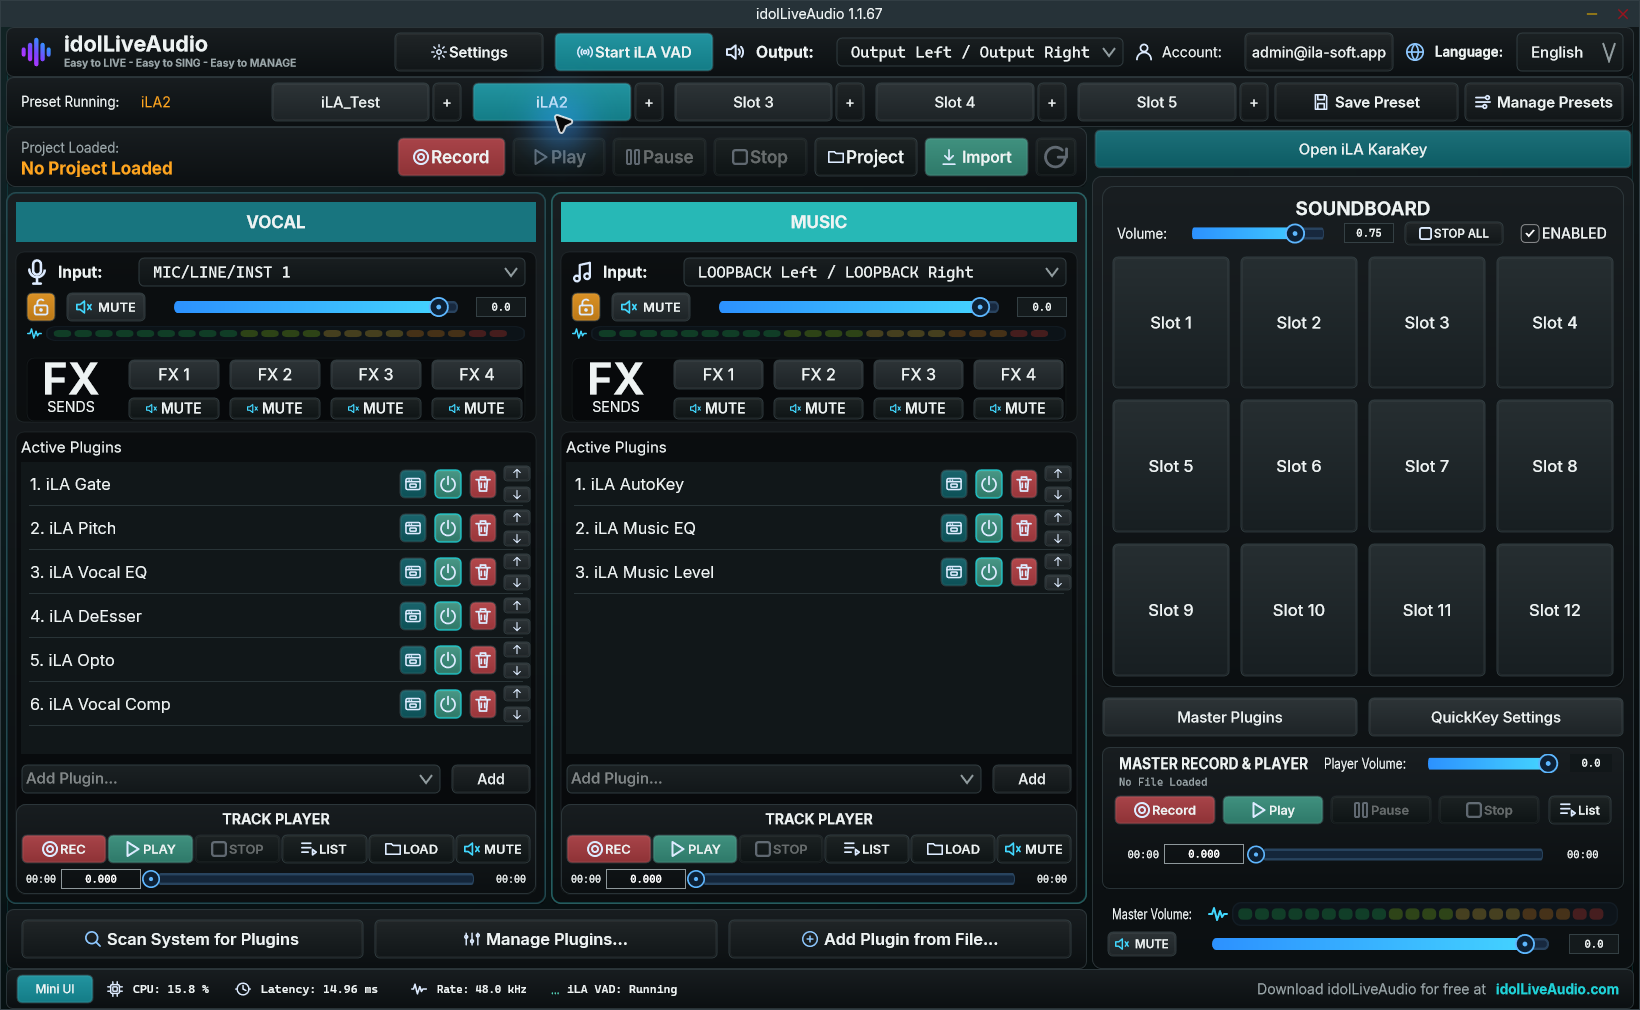Open Music input LOOPBACK dropdown
This screenshot has height=1010, width=1640.
[x=875, y=272]
